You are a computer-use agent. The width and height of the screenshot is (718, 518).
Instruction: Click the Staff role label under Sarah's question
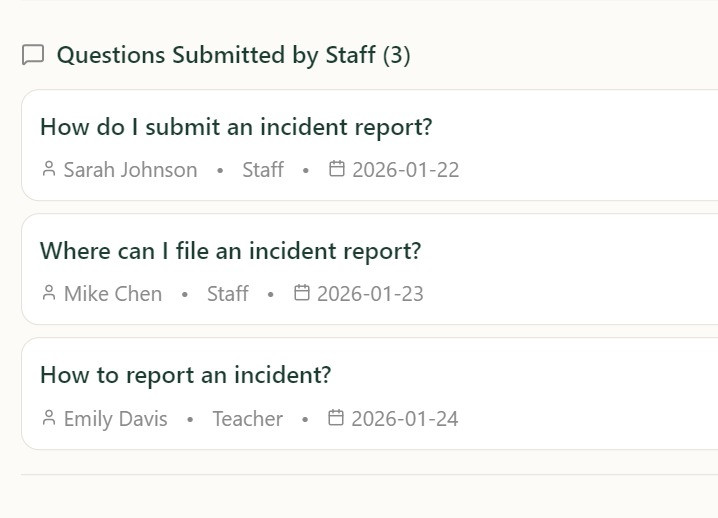click(x=263, y=170)
